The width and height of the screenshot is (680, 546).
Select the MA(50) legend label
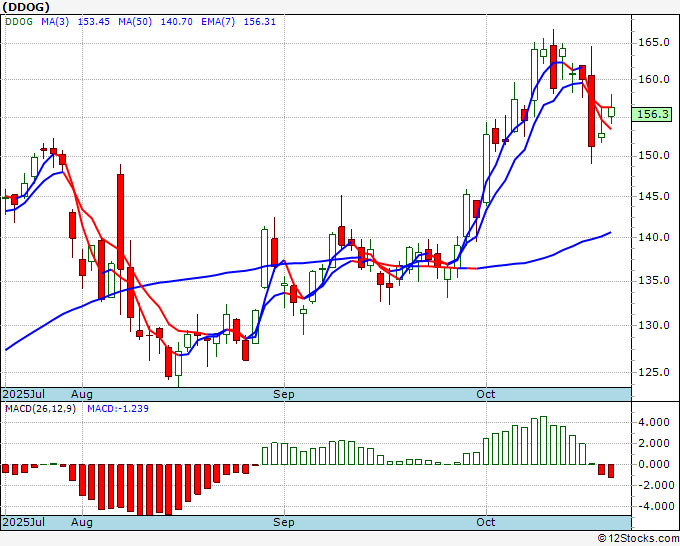click(135, 22)
